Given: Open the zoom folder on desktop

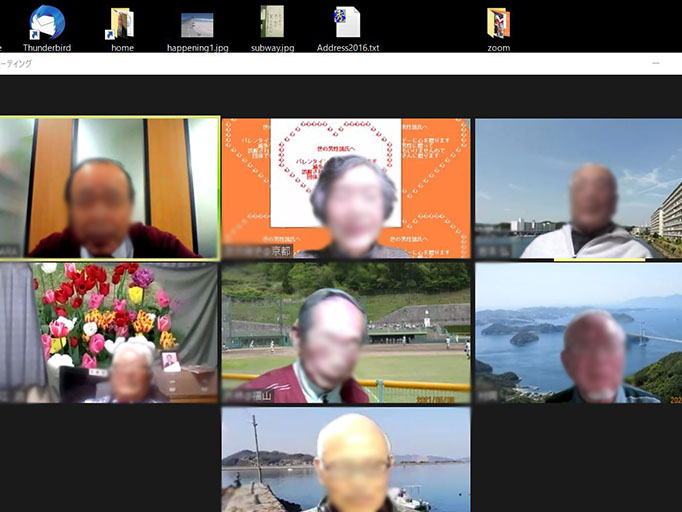Looking at the screenshot, I should click(498, 25).
